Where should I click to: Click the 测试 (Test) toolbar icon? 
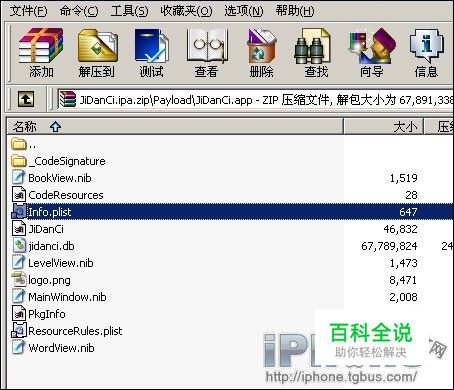(x=151, y=46)
